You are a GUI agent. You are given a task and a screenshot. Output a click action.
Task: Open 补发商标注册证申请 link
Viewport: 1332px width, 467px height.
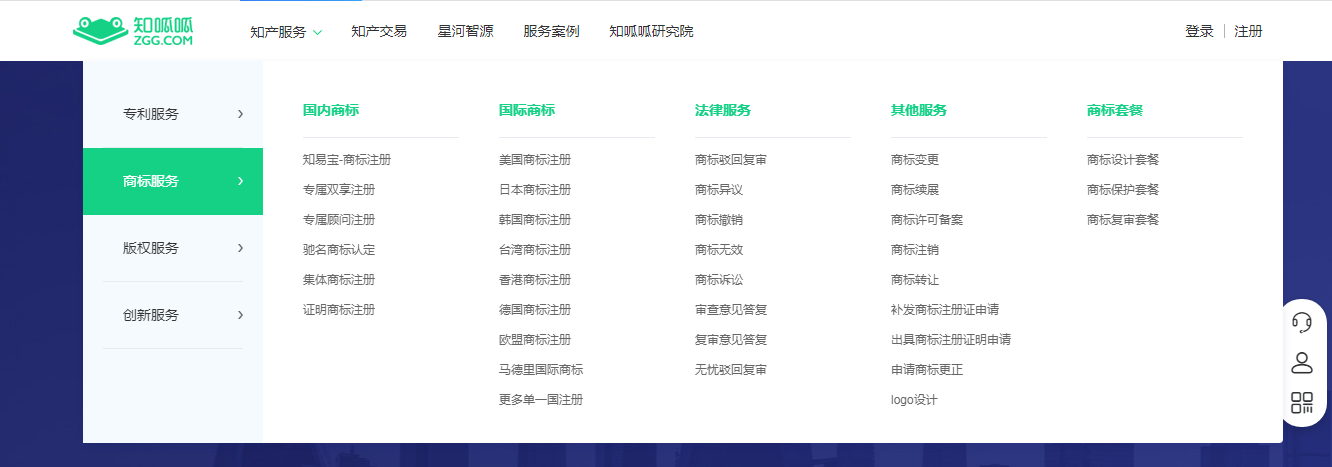[x=945, y=310]
